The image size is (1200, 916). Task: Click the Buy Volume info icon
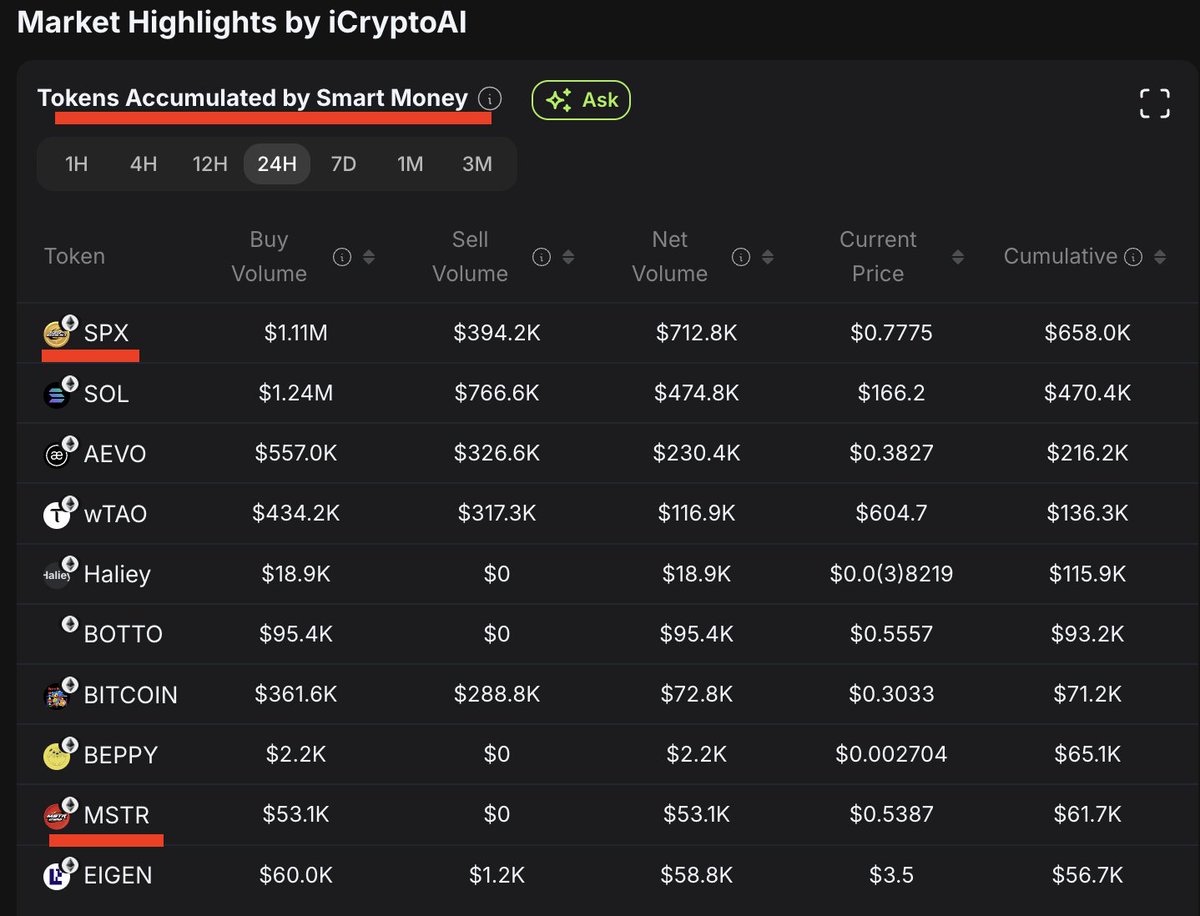point(342,257)
